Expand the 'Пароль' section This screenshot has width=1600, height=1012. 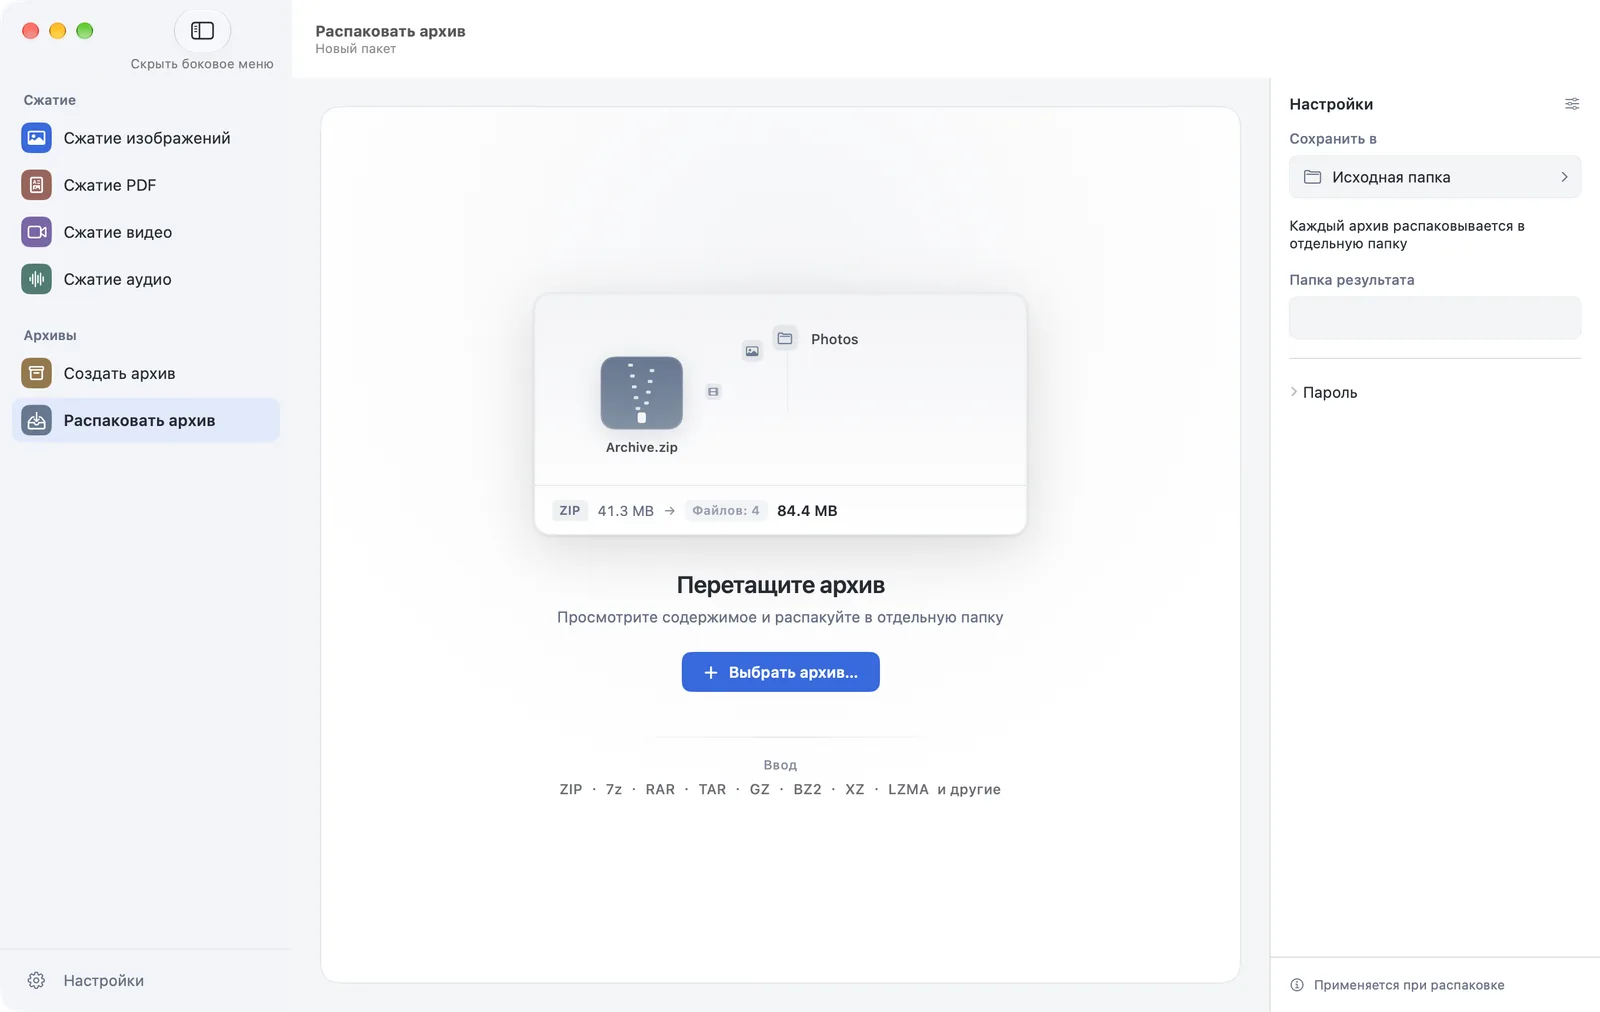[x=1324, y=392]
